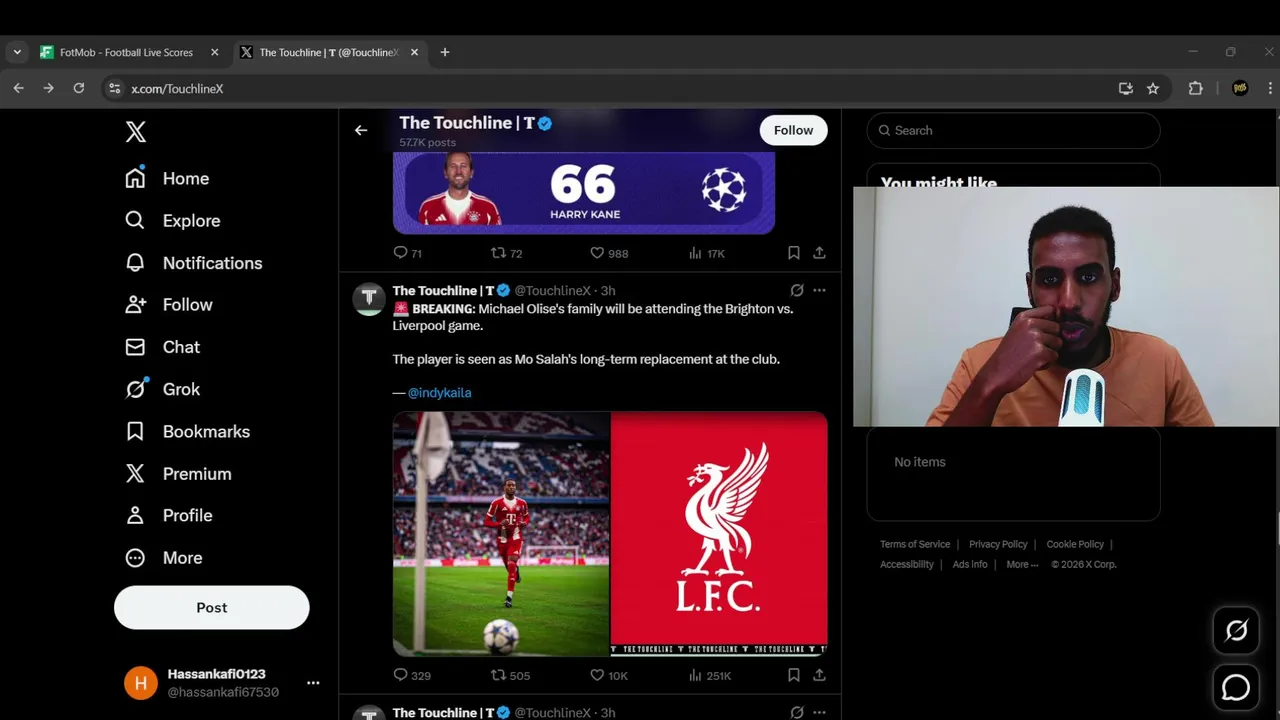Switch to FotMob Football Live Scores tab
Screen dimensions: 1280x720
pyautogui.click(x=127, y=52)
